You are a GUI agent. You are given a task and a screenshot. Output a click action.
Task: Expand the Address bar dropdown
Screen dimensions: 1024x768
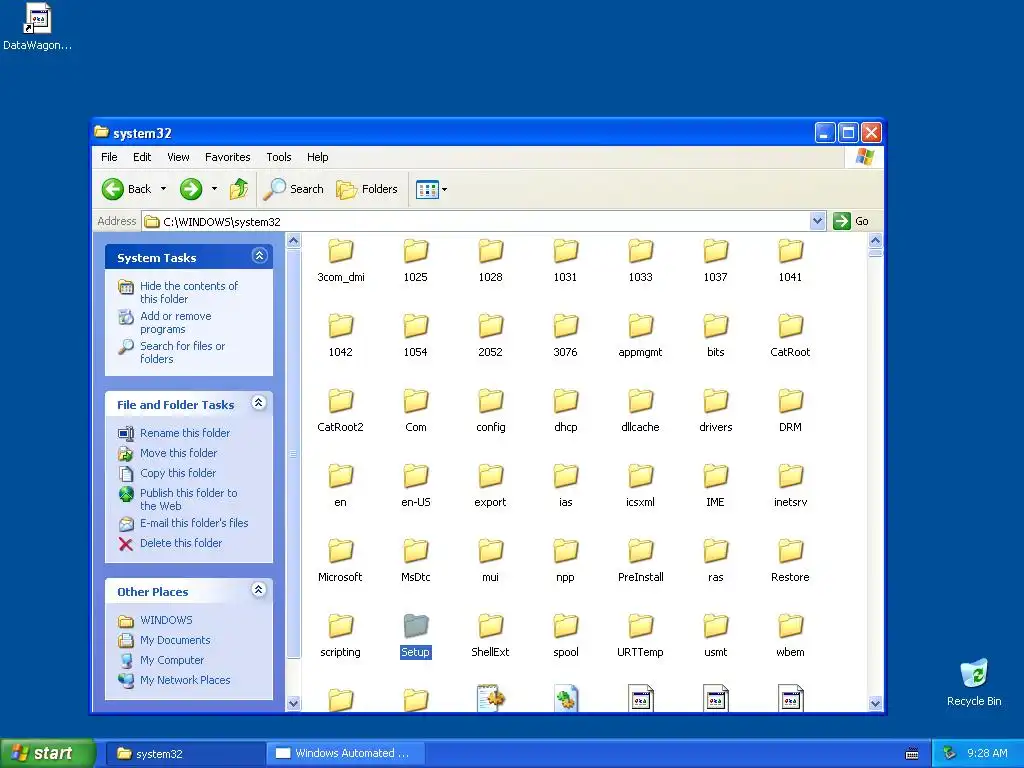(x=817, y=221)
